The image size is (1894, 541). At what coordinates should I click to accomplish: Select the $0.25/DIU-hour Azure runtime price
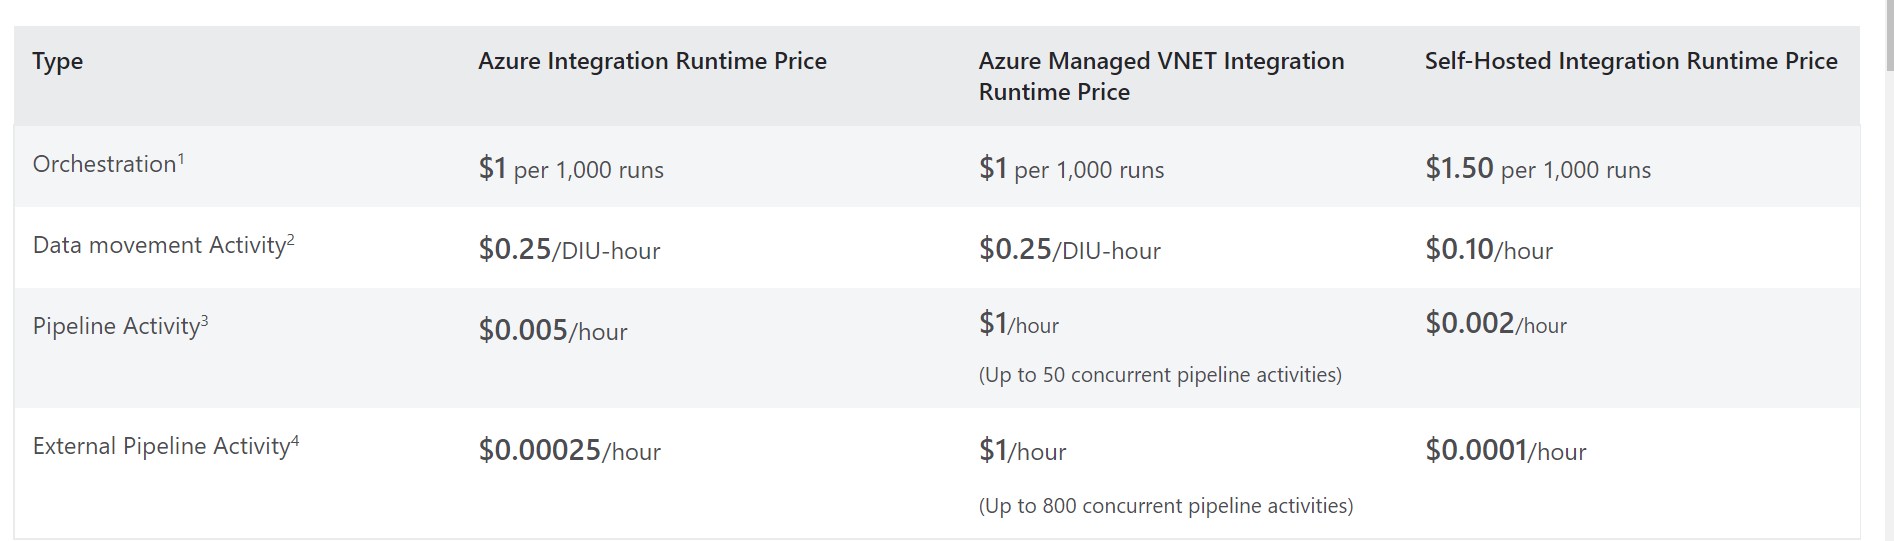pos(569,249)
